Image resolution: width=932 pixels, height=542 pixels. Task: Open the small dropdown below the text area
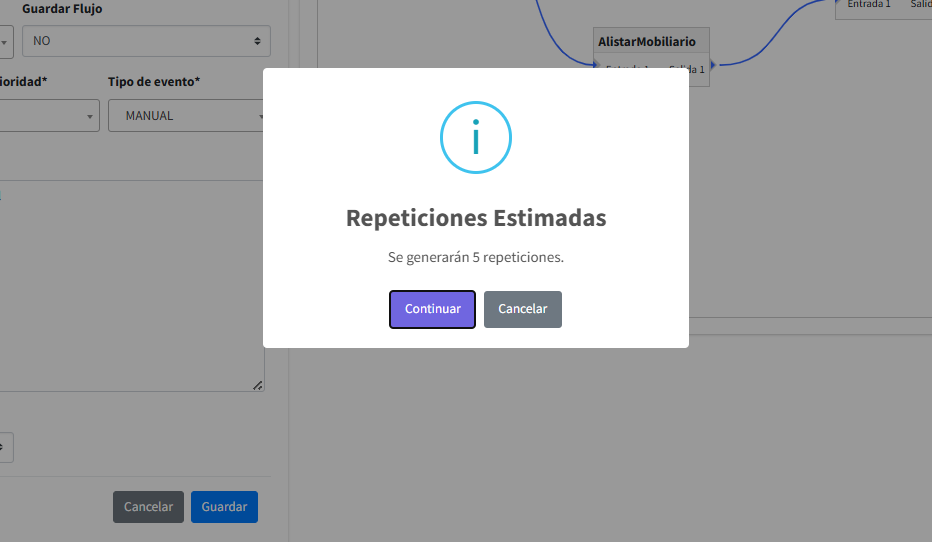click(x=5, y=447)
